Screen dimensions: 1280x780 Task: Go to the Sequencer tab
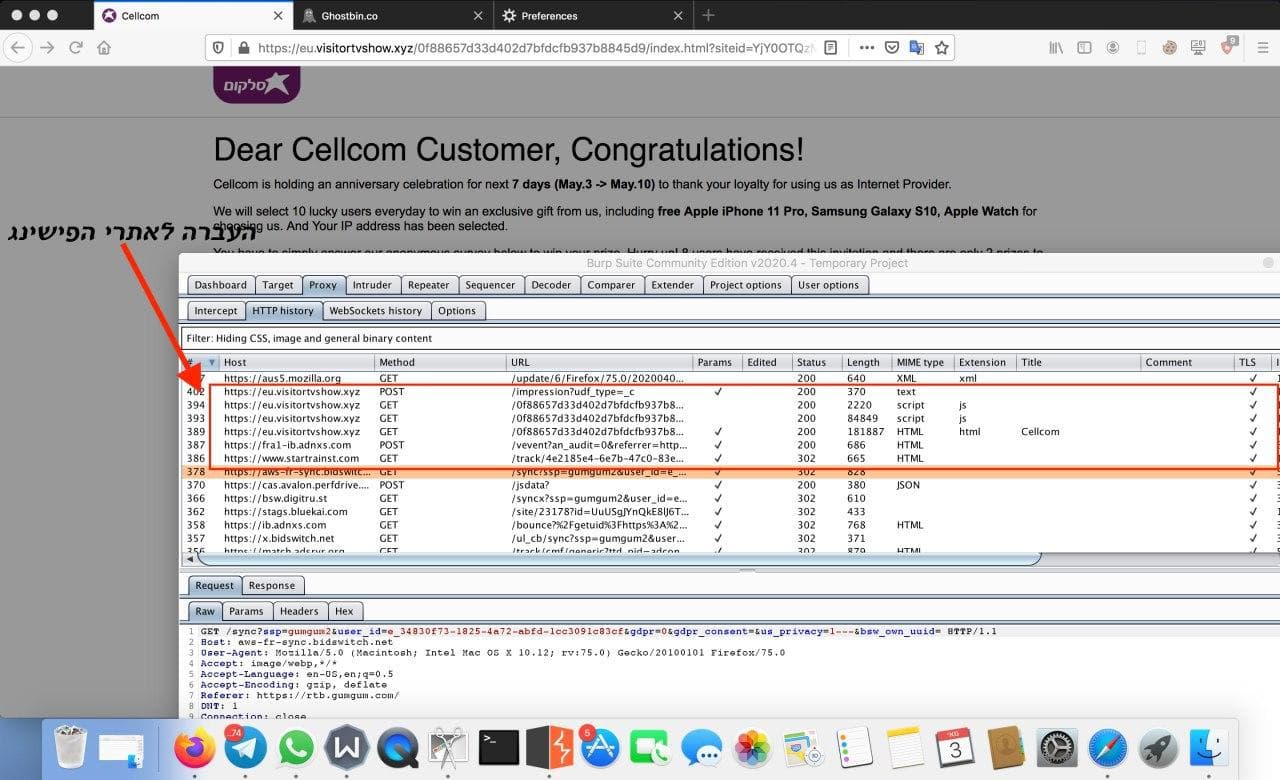[490, 285]
